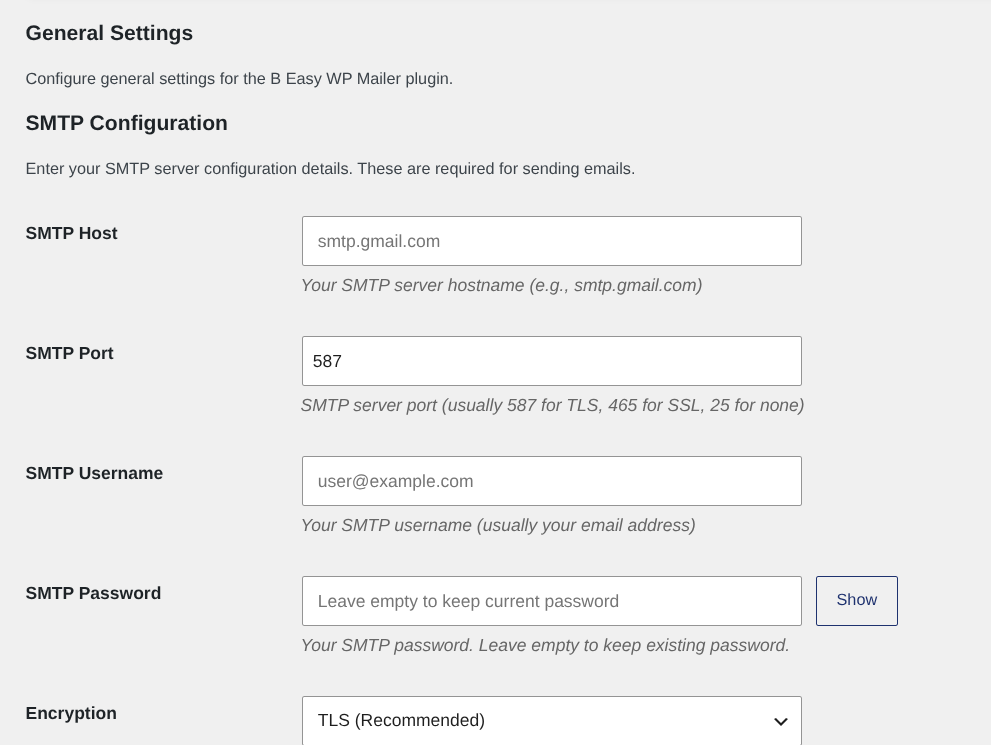
Task: Focus the SMTP Host input field
Action: [x=552, y=241]
